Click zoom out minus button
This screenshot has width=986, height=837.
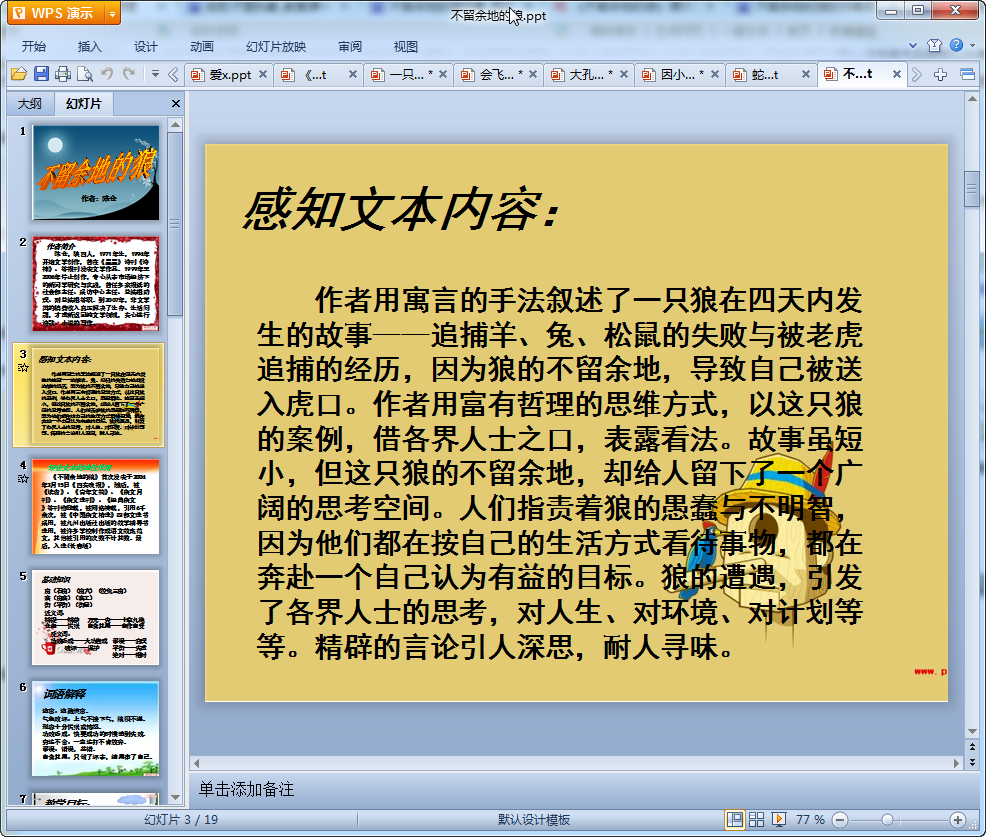[840, 820]
